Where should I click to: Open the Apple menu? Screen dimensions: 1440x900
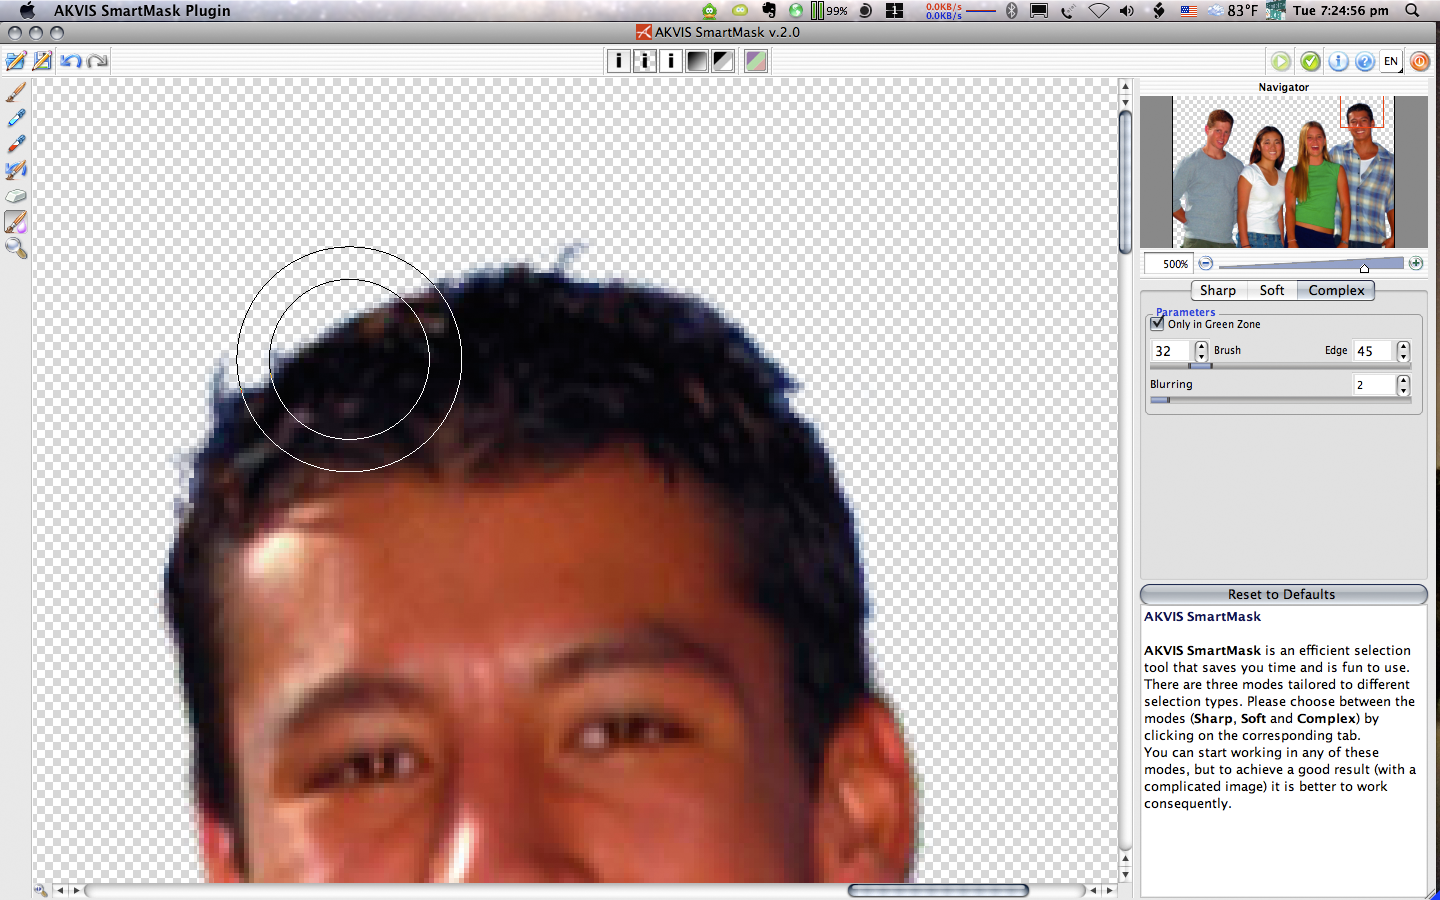27,11
